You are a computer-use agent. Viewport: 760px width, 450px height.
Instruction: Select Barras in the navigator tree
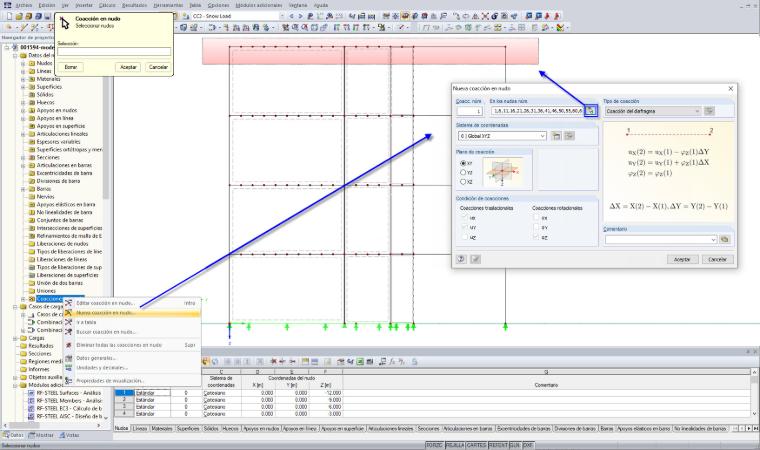[x=44, y=189]
